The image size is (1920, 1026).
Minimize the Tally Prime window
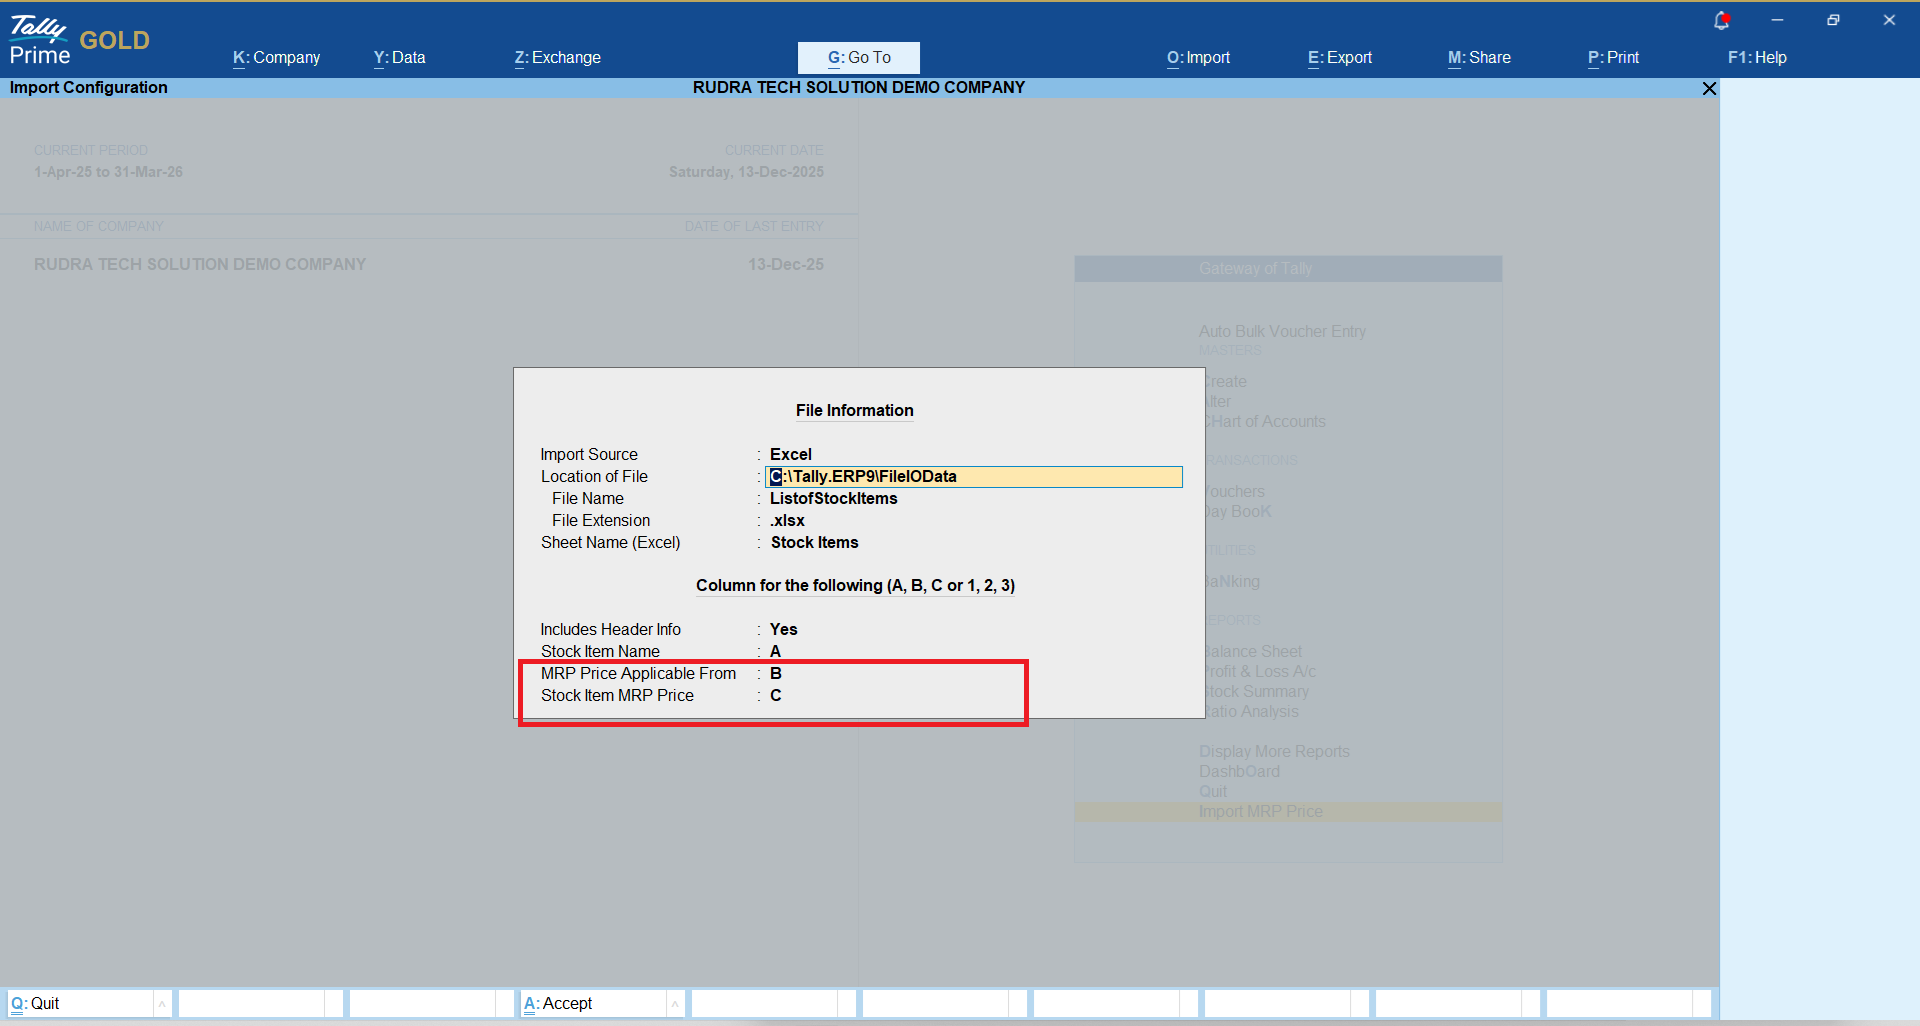click(x=1777, y=20)
